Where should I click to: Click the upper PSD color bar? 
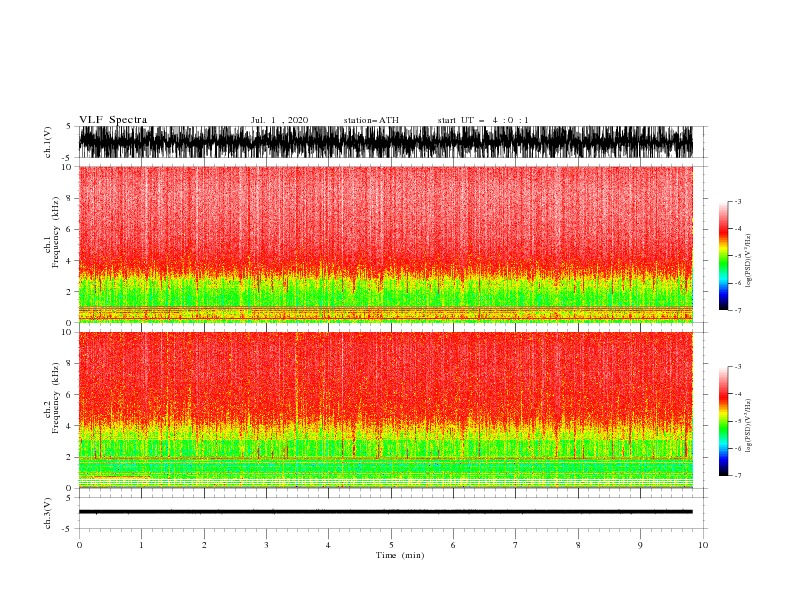click(723, 255)
